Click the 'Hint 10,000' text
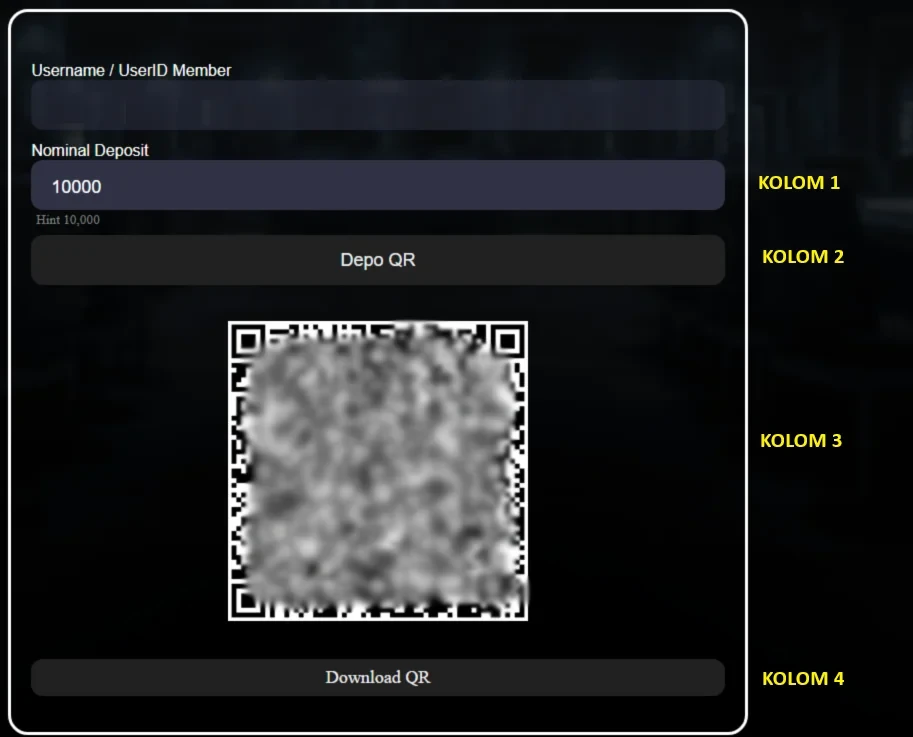The height and width of the screenshot is (737, 913). (x=68, y=219)
